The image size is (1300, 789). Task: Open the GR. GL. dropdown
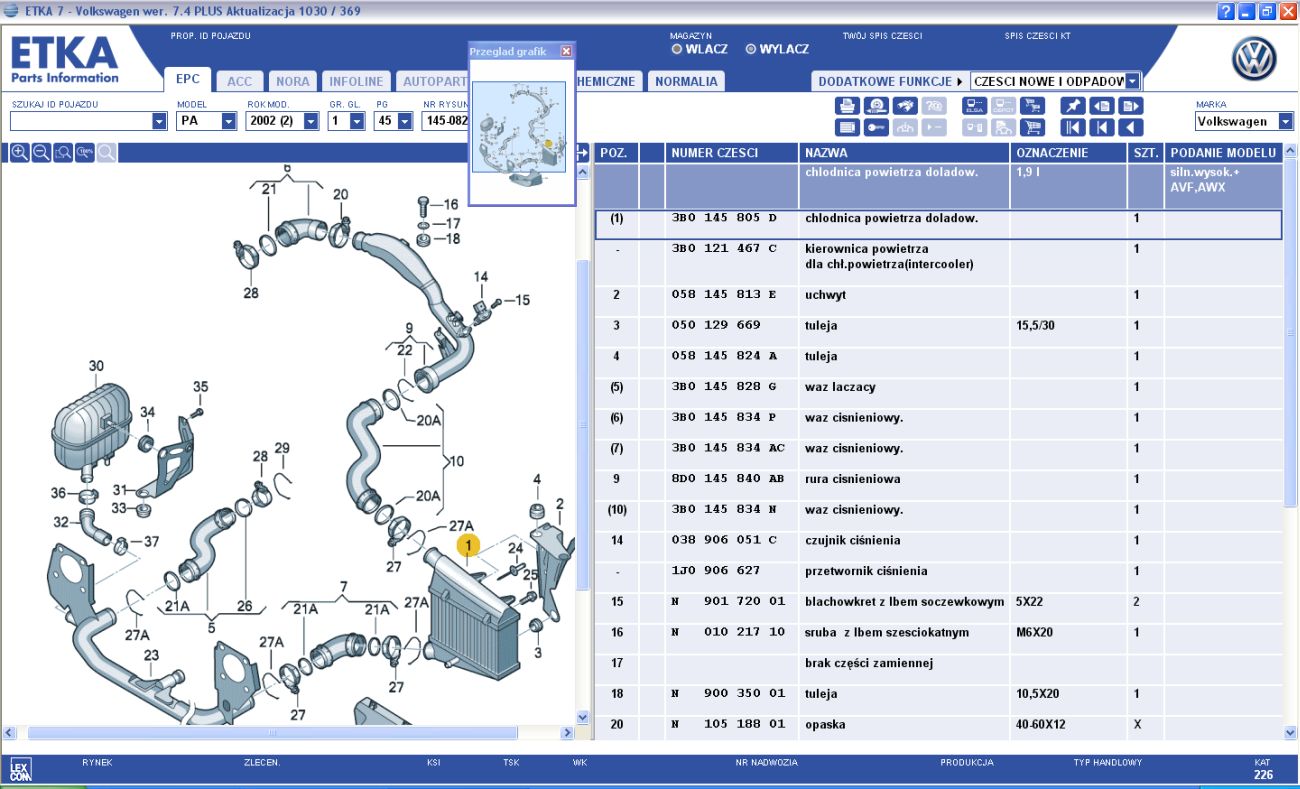(x=357, y=121)
